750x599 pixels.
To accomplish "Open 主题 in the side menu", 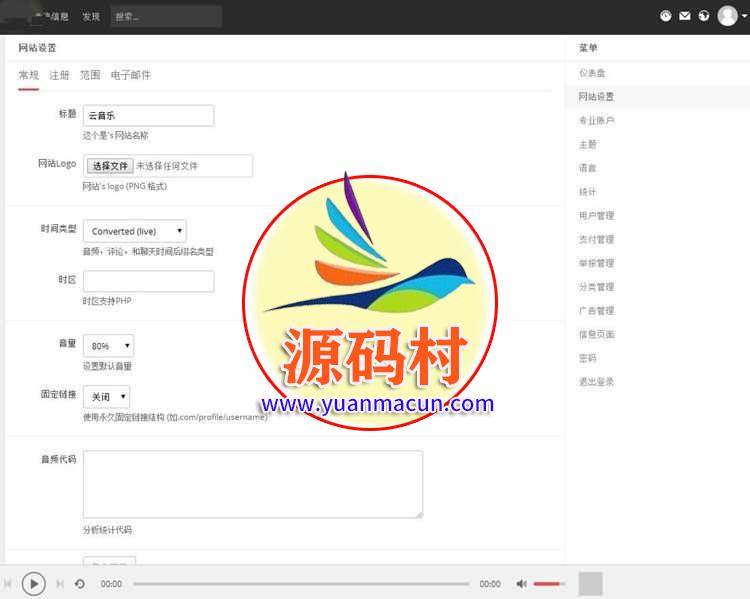I will (587, 144).
